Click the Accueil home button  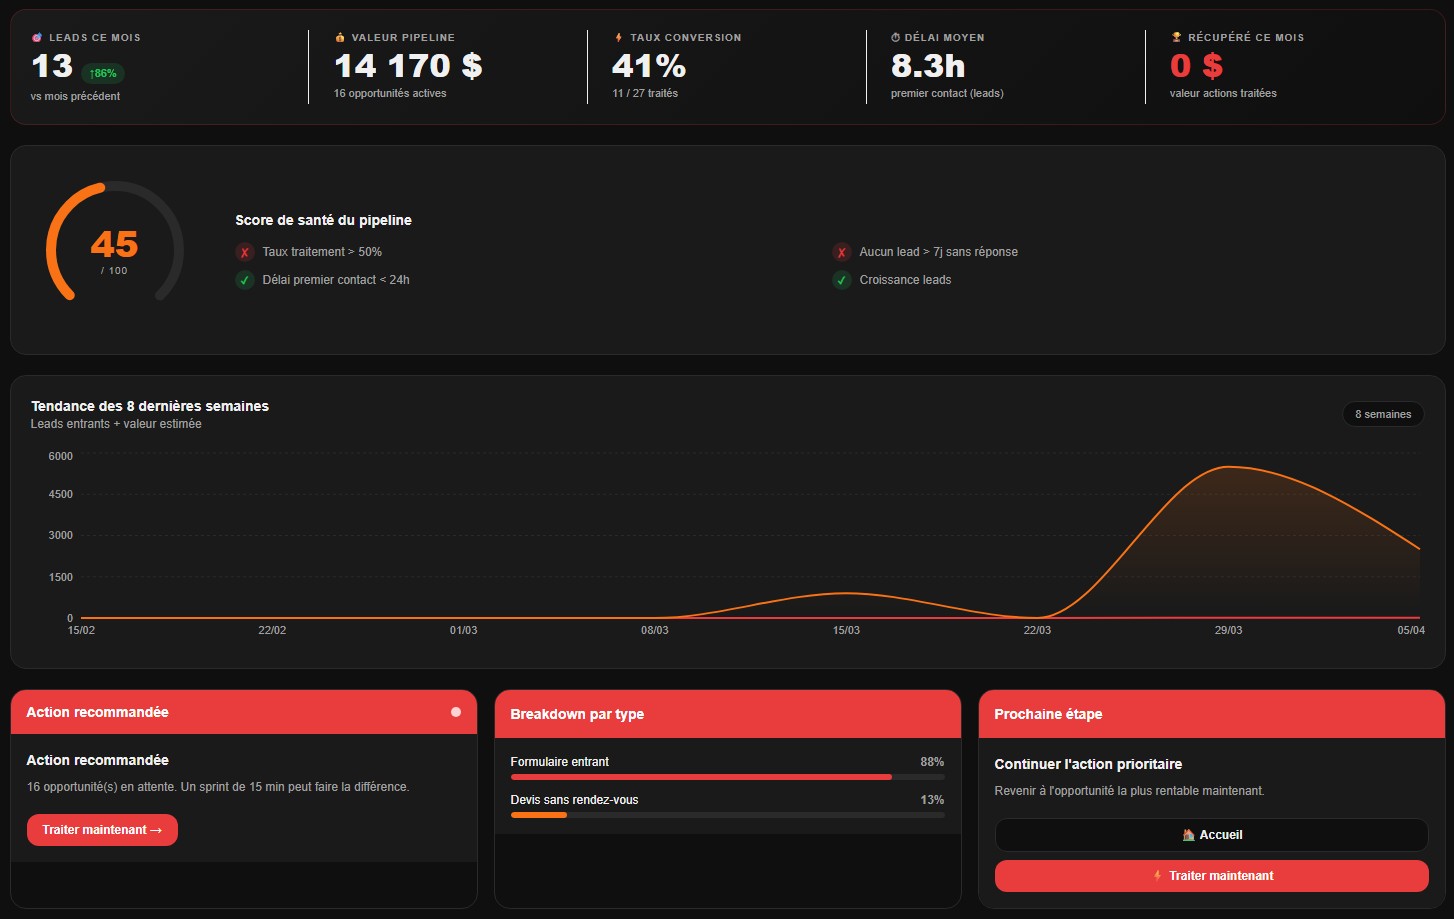click(x=1211, y=835)
